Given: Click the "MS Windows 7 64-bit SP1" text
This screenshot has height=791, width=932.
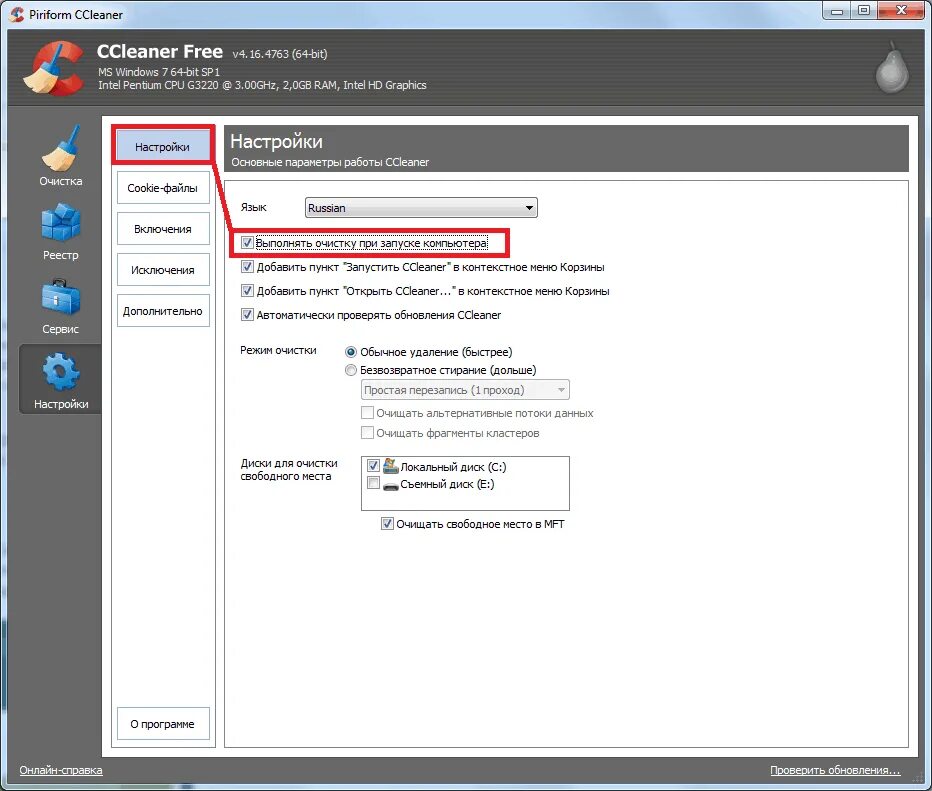Looking at the screenshot, I should [x=159, y=72].
